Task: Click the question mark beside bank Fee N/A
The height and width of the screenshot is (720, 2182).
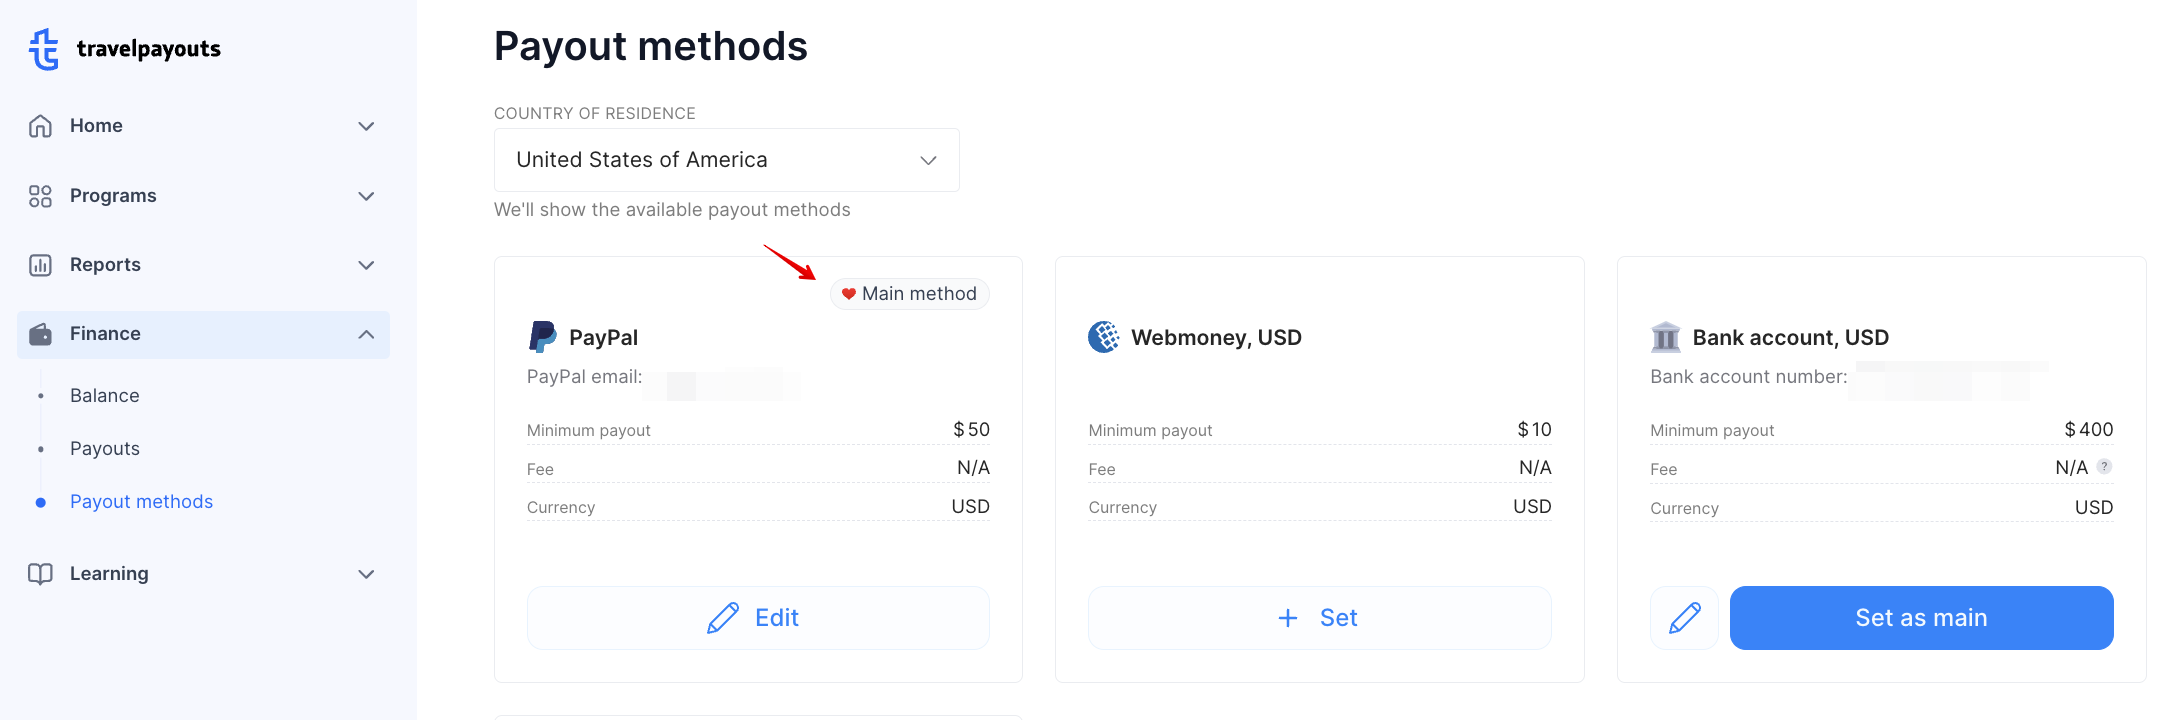Action: click(2104, 466)
